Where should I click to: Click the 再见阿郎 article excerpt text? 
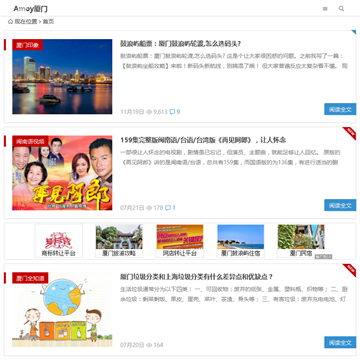click(230, 157)
